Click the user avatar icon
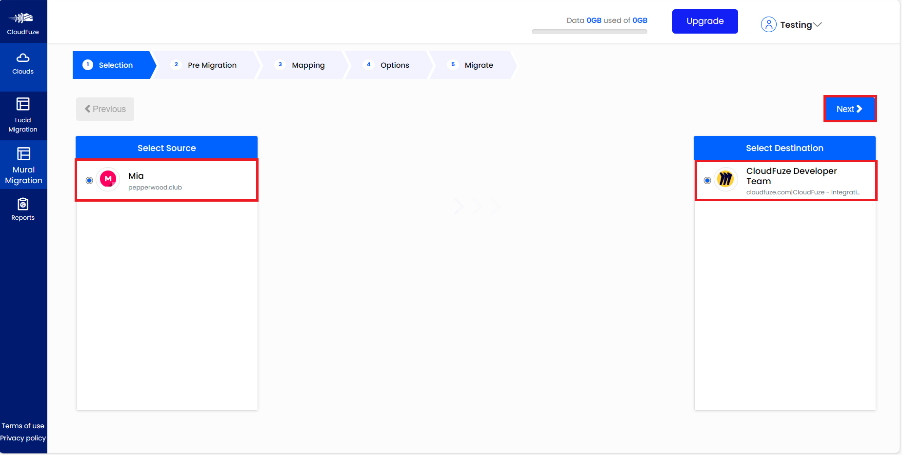The height and width of the screenshot is (455, 902). [x=769, y=24]
